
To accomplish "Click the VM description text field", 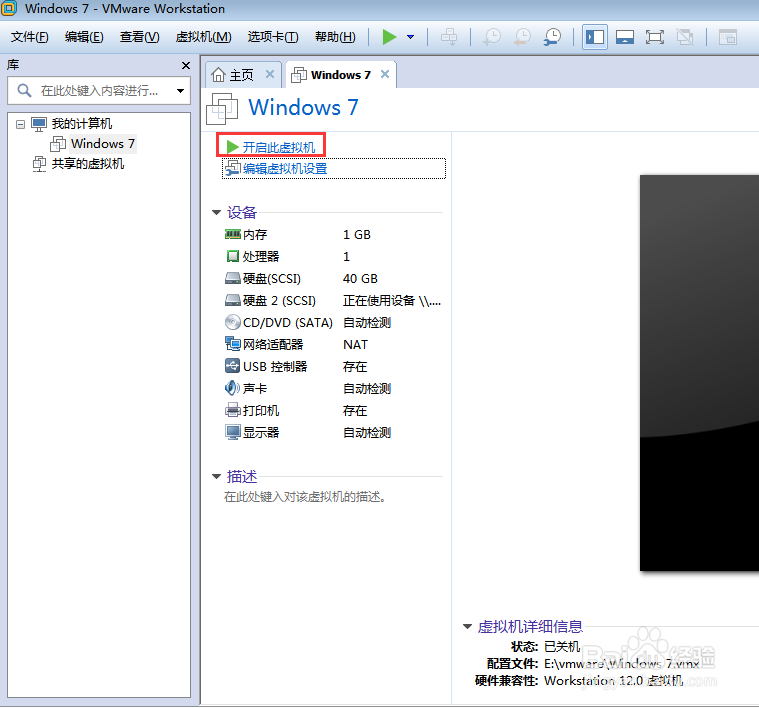I will [304, 497].
